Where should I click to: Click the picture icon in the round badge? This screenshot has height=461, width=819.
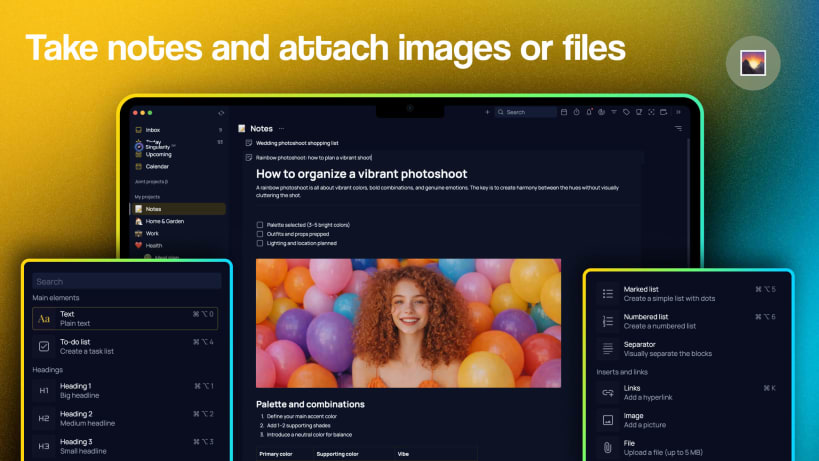tap(753, 63)
